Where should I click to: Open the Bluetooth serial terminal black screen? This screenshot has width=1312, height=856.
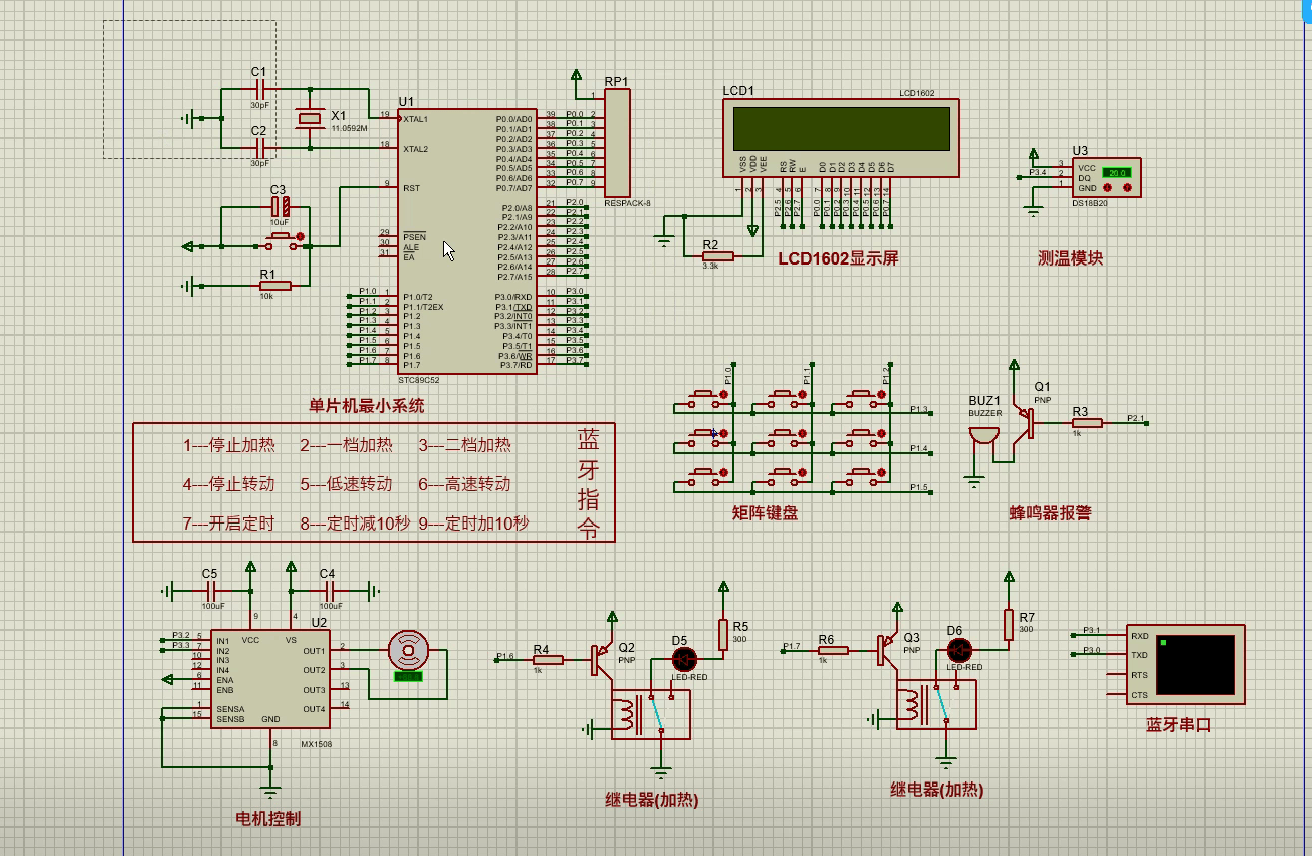(x=1195, y=663)
